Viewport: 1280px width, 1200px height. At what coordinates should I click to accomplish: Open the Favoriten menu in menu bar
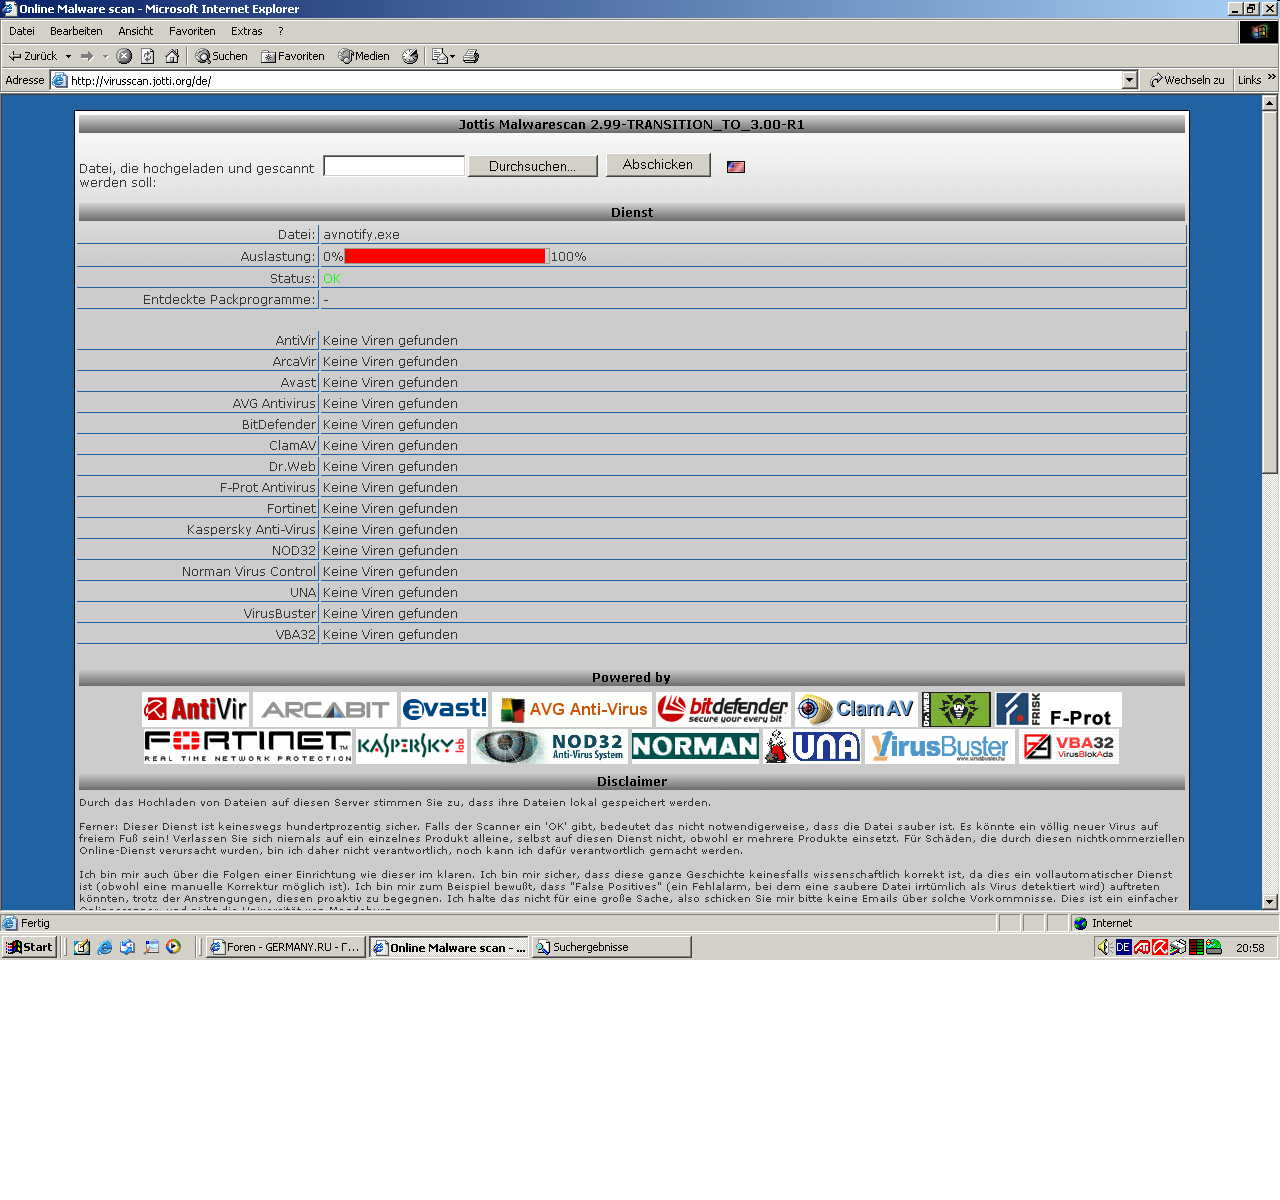coord(192,31)
